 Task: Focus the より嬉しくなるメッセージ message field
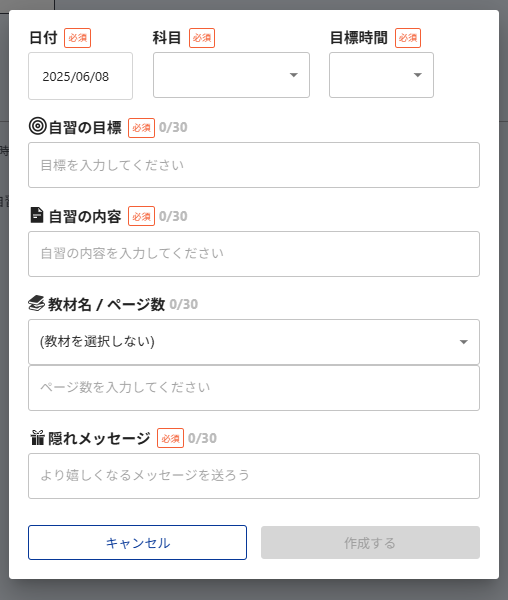[254, 476]
